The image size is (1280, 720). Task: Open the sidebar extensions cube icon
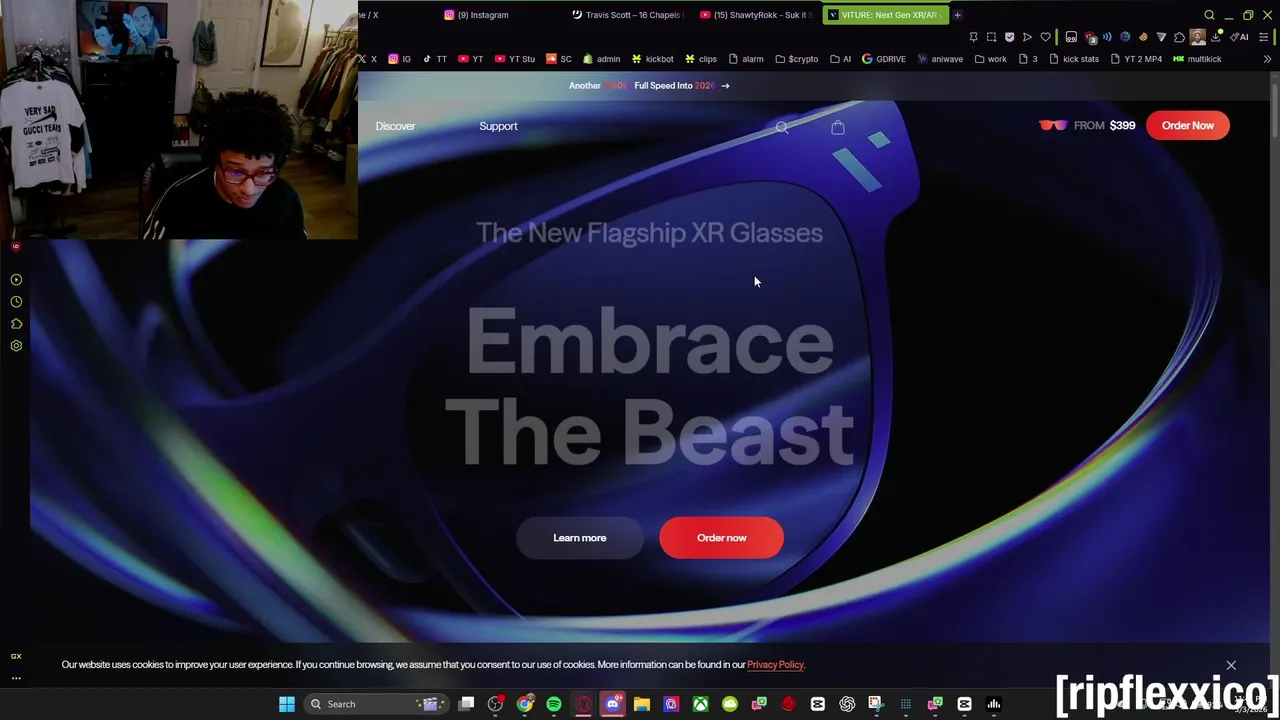pos(16,324)
